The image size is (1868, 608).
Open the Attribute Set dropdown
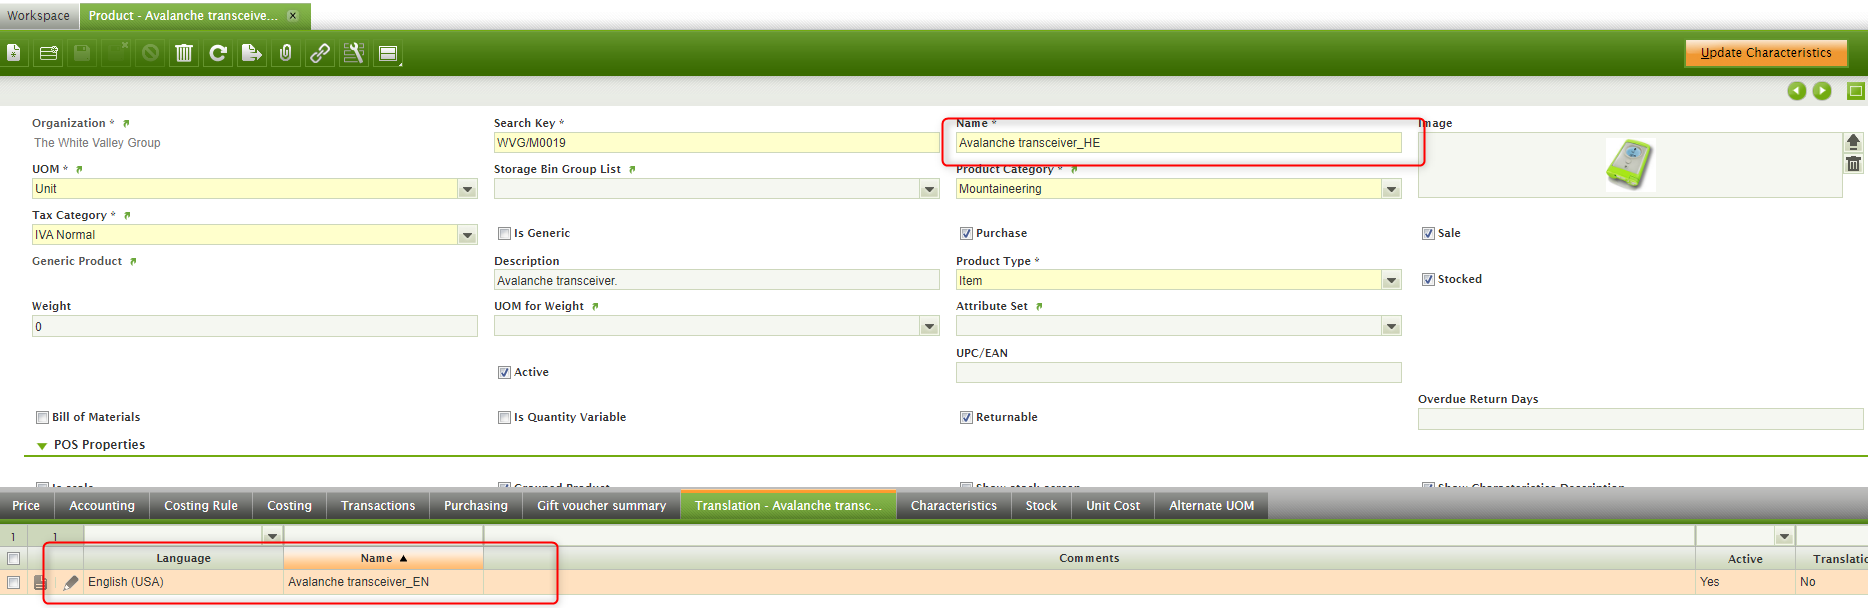click(x=1391, y=326)
